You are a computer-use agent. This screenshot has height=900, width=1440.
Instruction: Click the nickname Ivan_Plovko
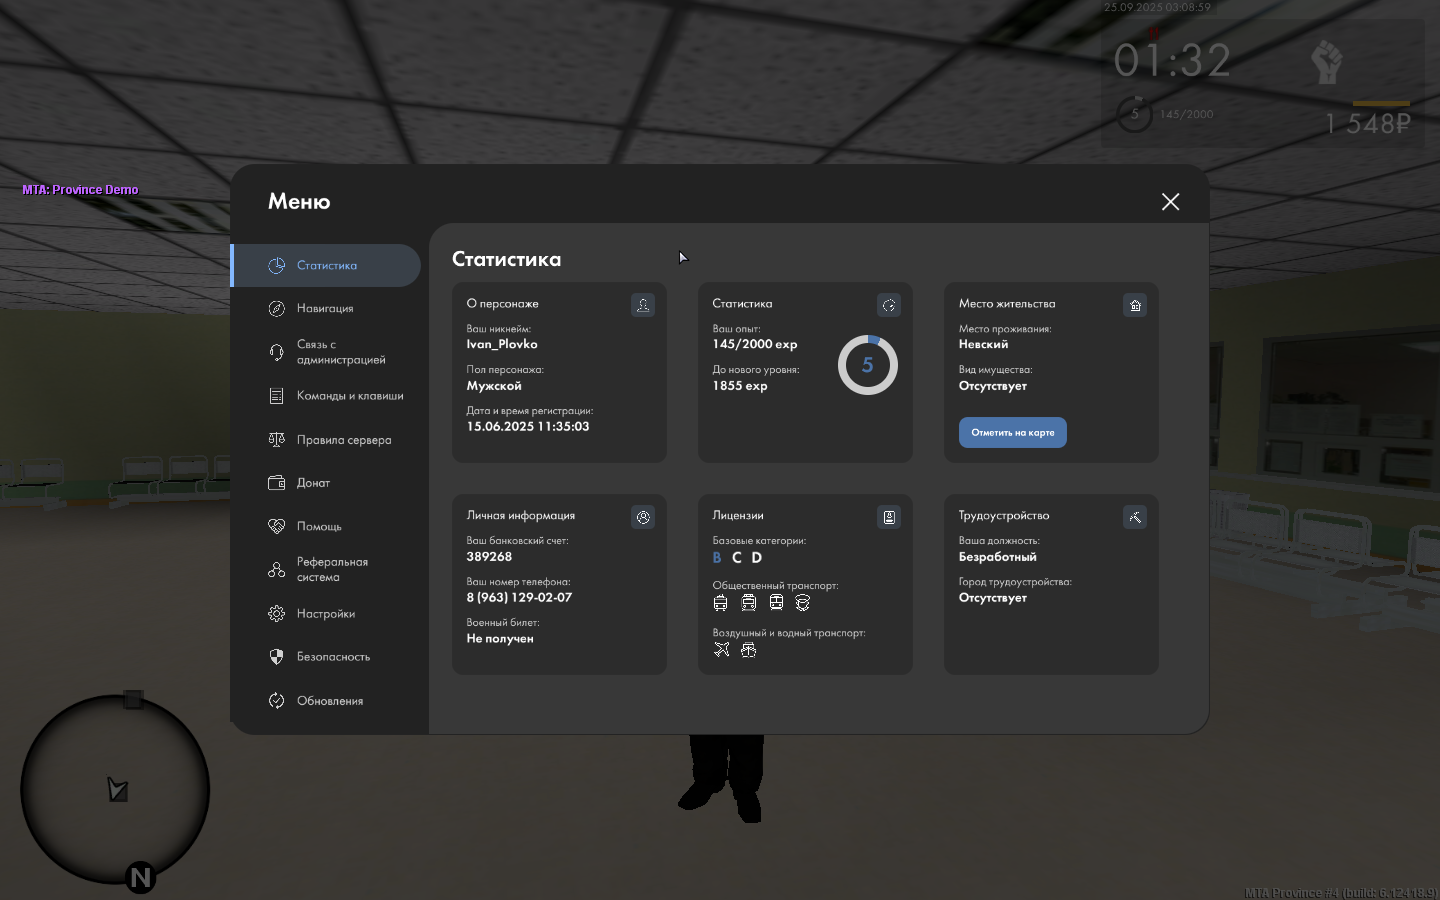tap(502, 344)
